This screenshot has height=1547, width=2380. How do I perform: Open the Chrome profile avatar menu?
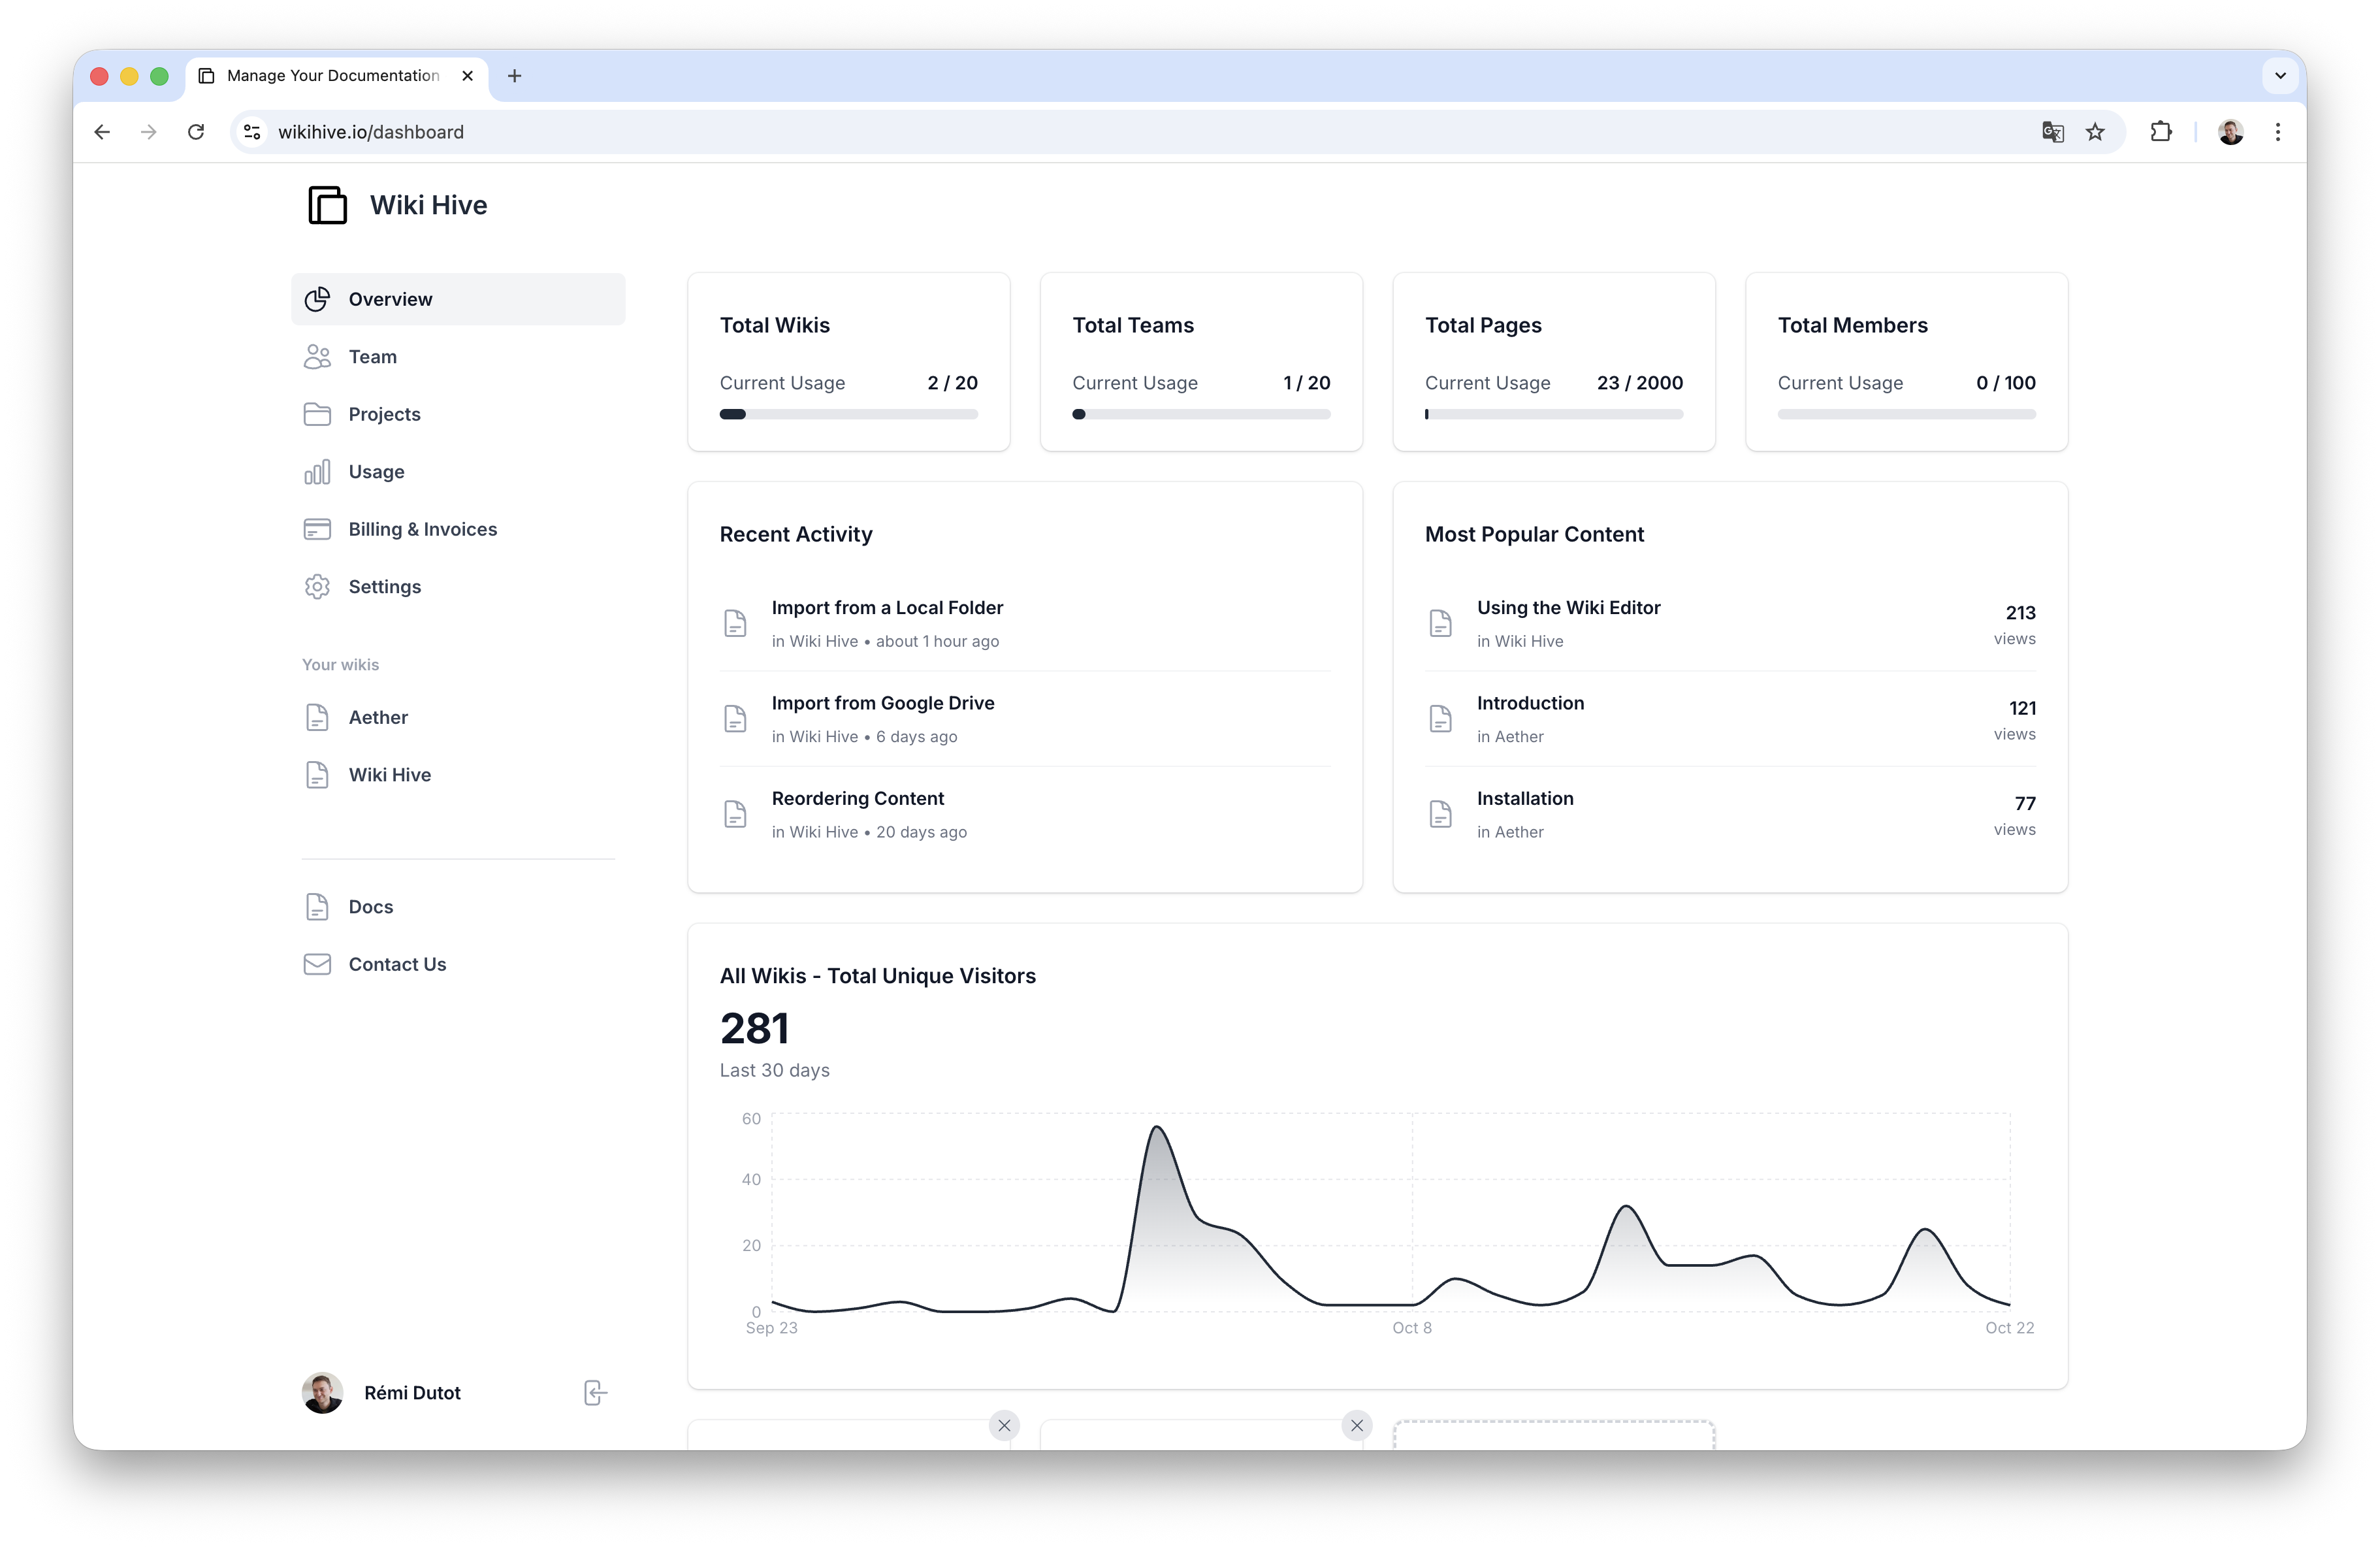[2230, 132]
